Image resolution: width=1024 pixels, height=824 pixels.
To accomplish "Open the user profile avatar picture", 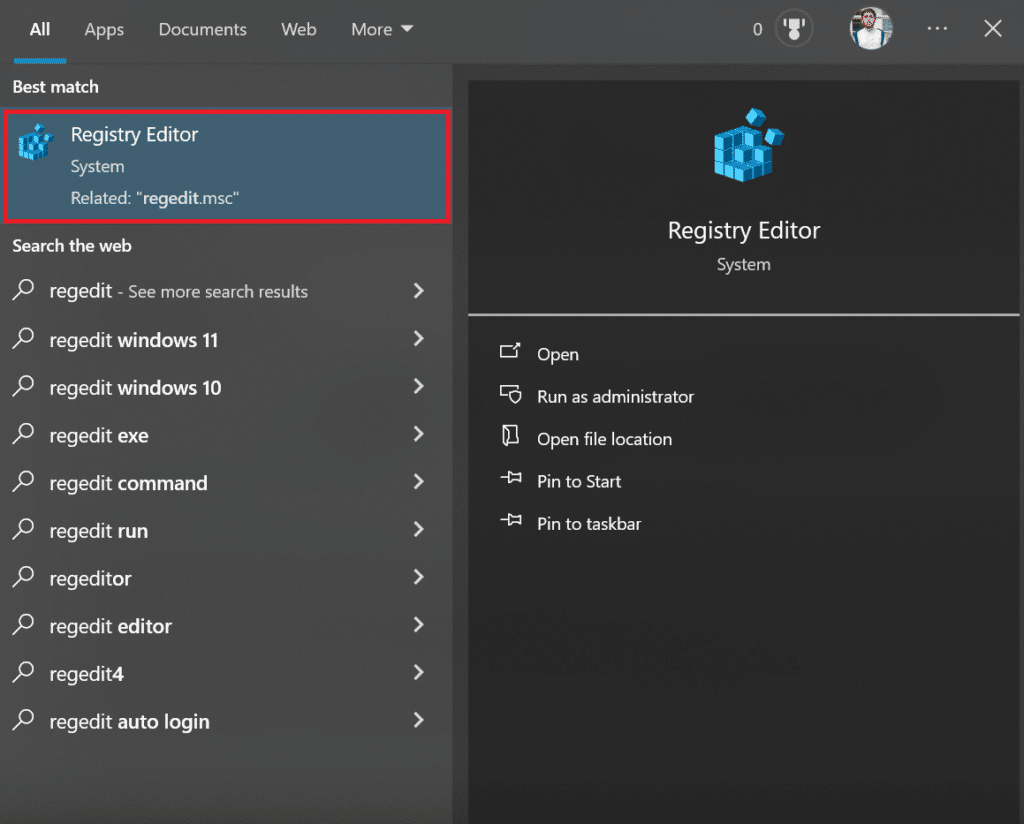I will tap(870, 28).
